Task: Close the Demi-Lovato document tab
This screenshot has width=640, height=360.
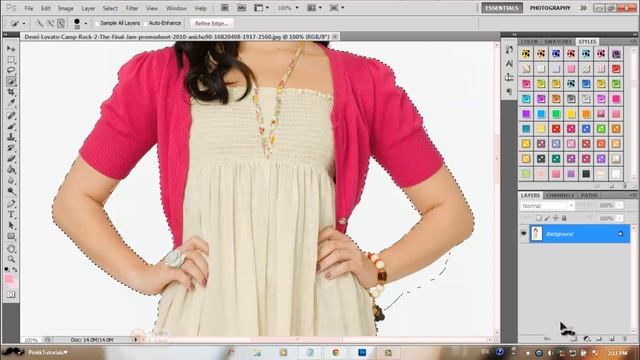Action: point(335,36)
